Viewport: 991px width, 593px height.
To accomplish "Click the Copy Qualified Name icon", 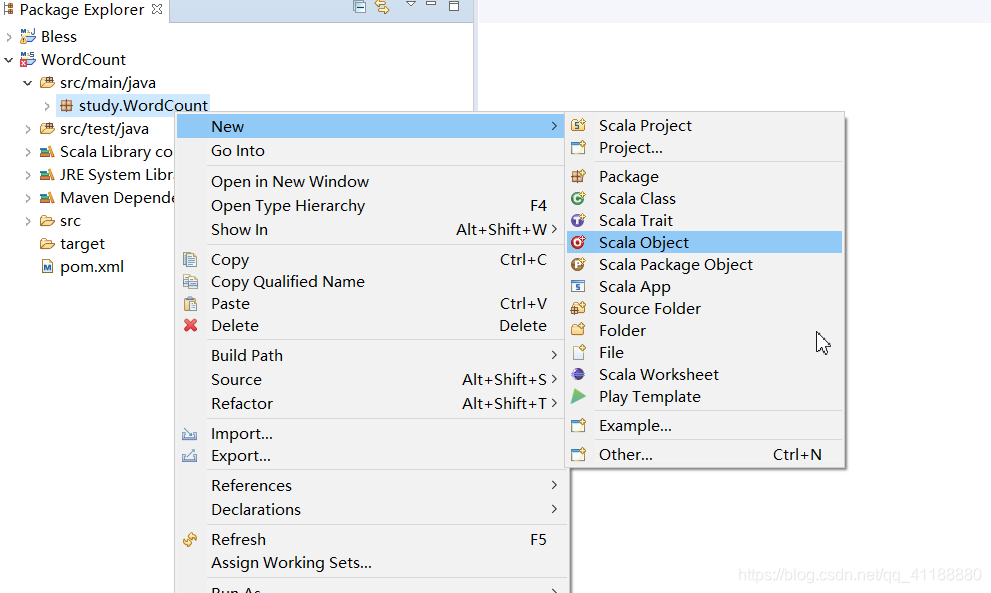I will [x=190, y=281].
